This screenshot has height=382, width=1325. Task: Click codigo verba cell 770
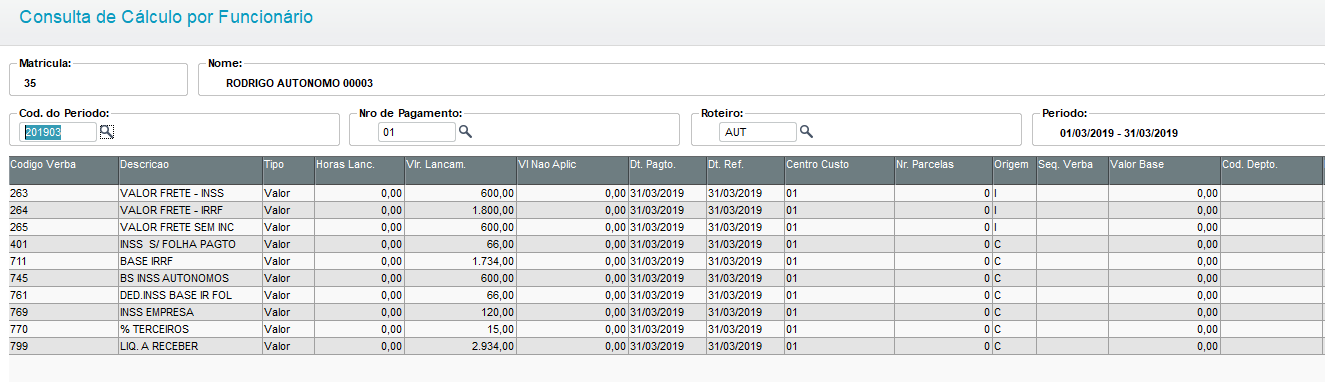pyautogui.click(x=63, y=329)
